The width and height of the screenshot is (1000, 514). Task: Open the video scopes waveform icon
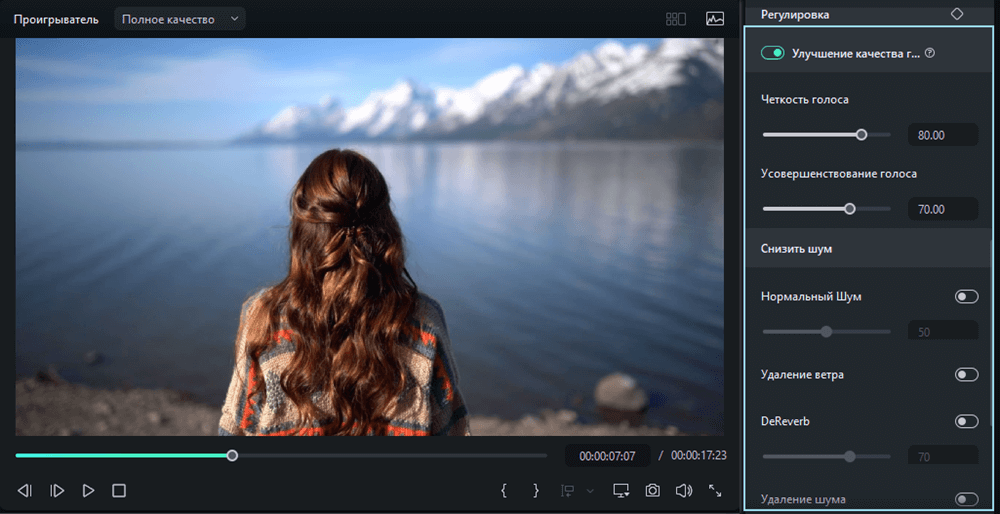(715, 19)
